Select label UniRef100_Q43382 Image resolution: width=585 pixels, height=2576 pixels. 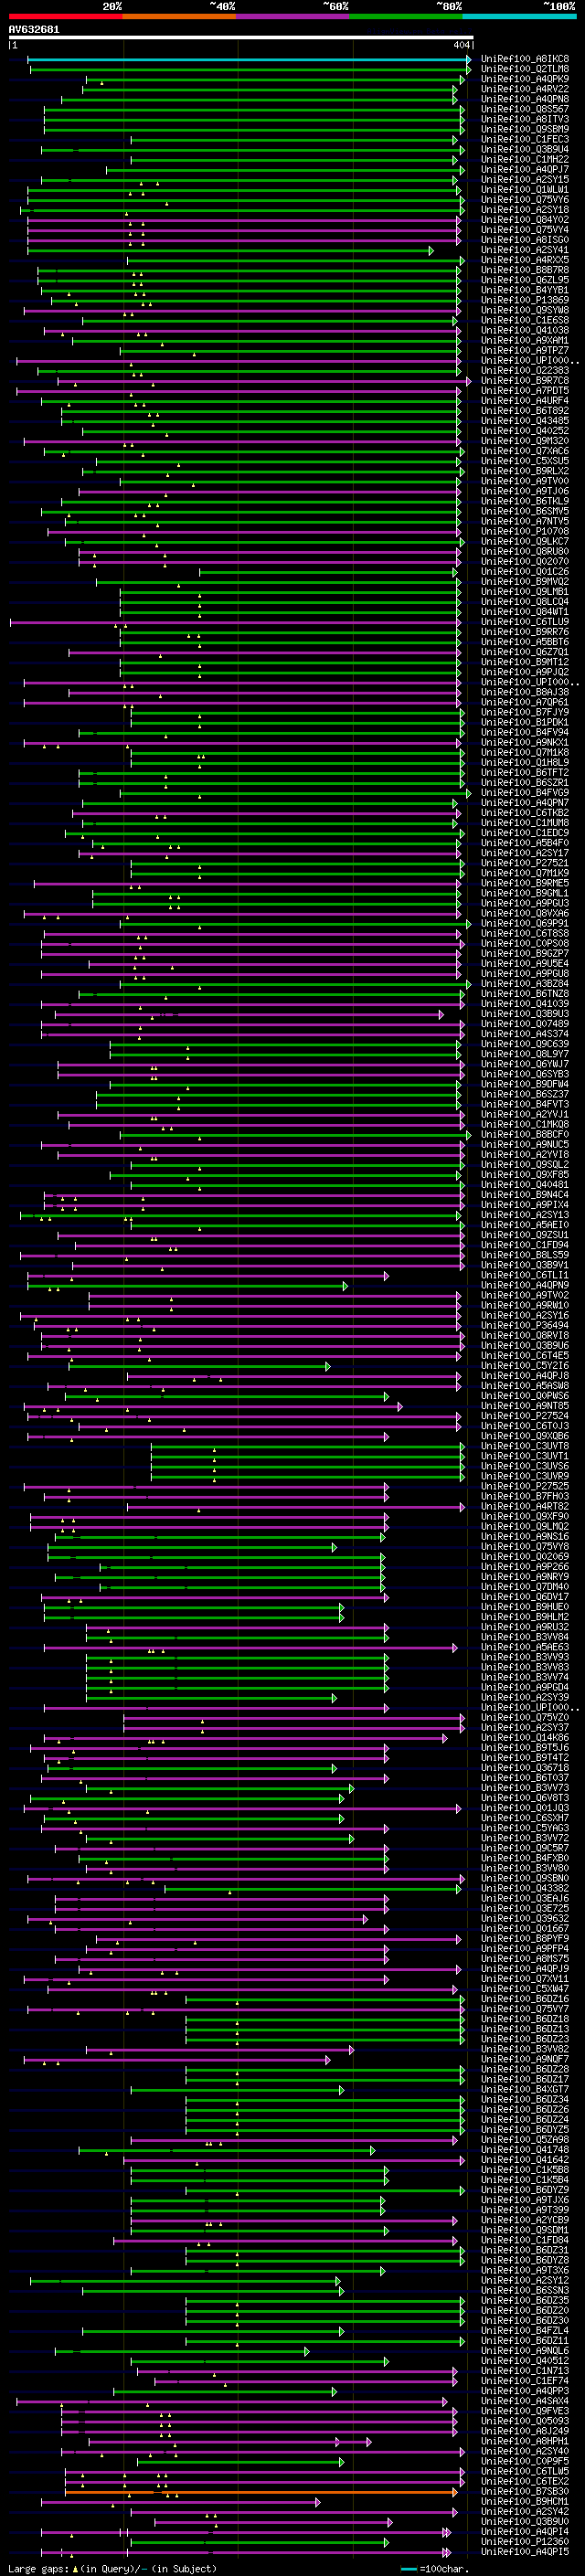[x=524, y=1888]
